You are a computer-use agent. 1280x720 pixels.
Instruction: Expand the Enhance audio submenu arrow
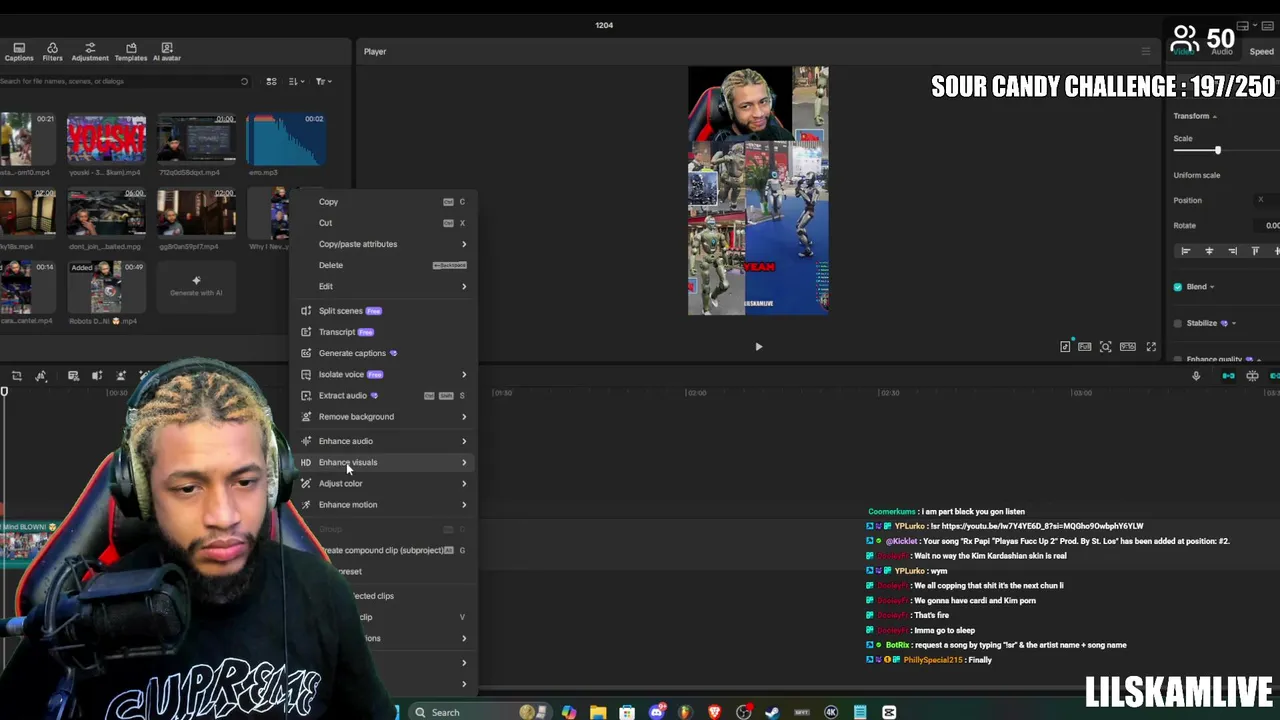pyautogui.click(x=464, y=441)
